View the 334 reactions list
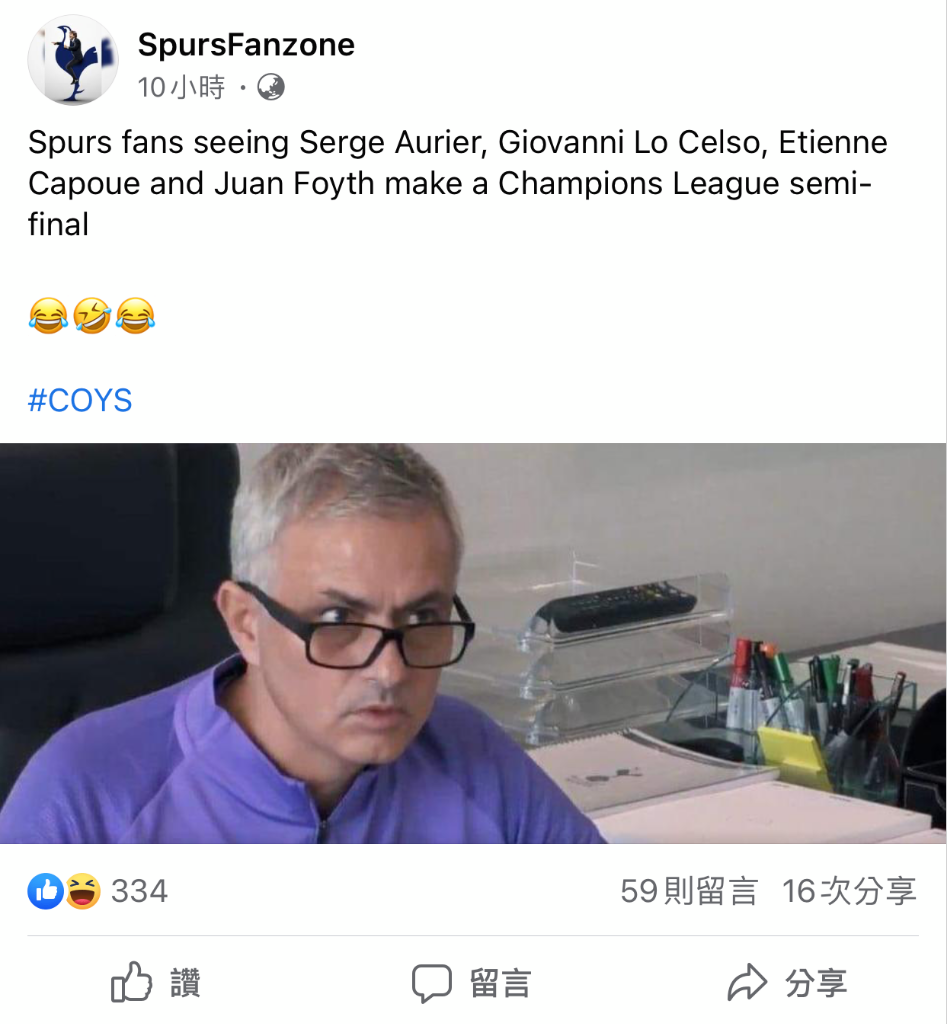The width and height of the screenshot is (947, 1024). tap(139, 891)
